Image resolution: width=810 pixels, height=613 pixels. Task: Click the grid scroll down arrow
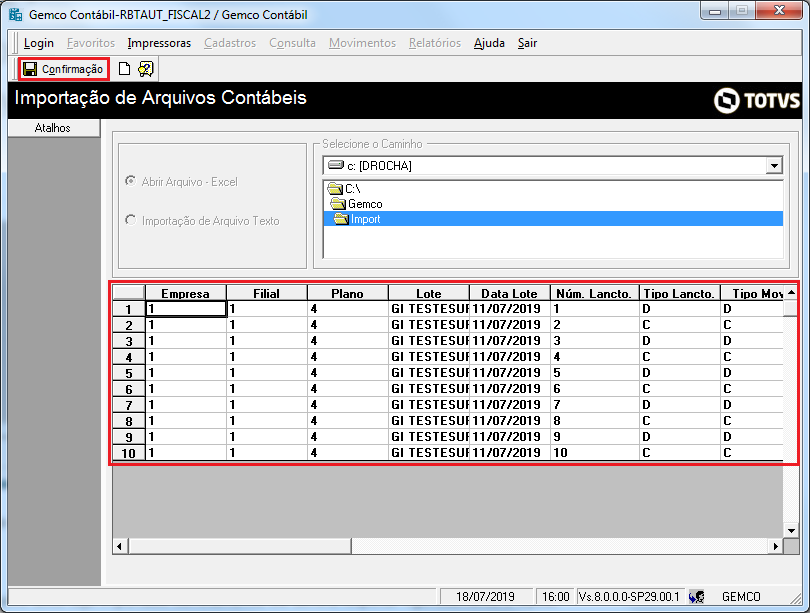coord(791,530)
